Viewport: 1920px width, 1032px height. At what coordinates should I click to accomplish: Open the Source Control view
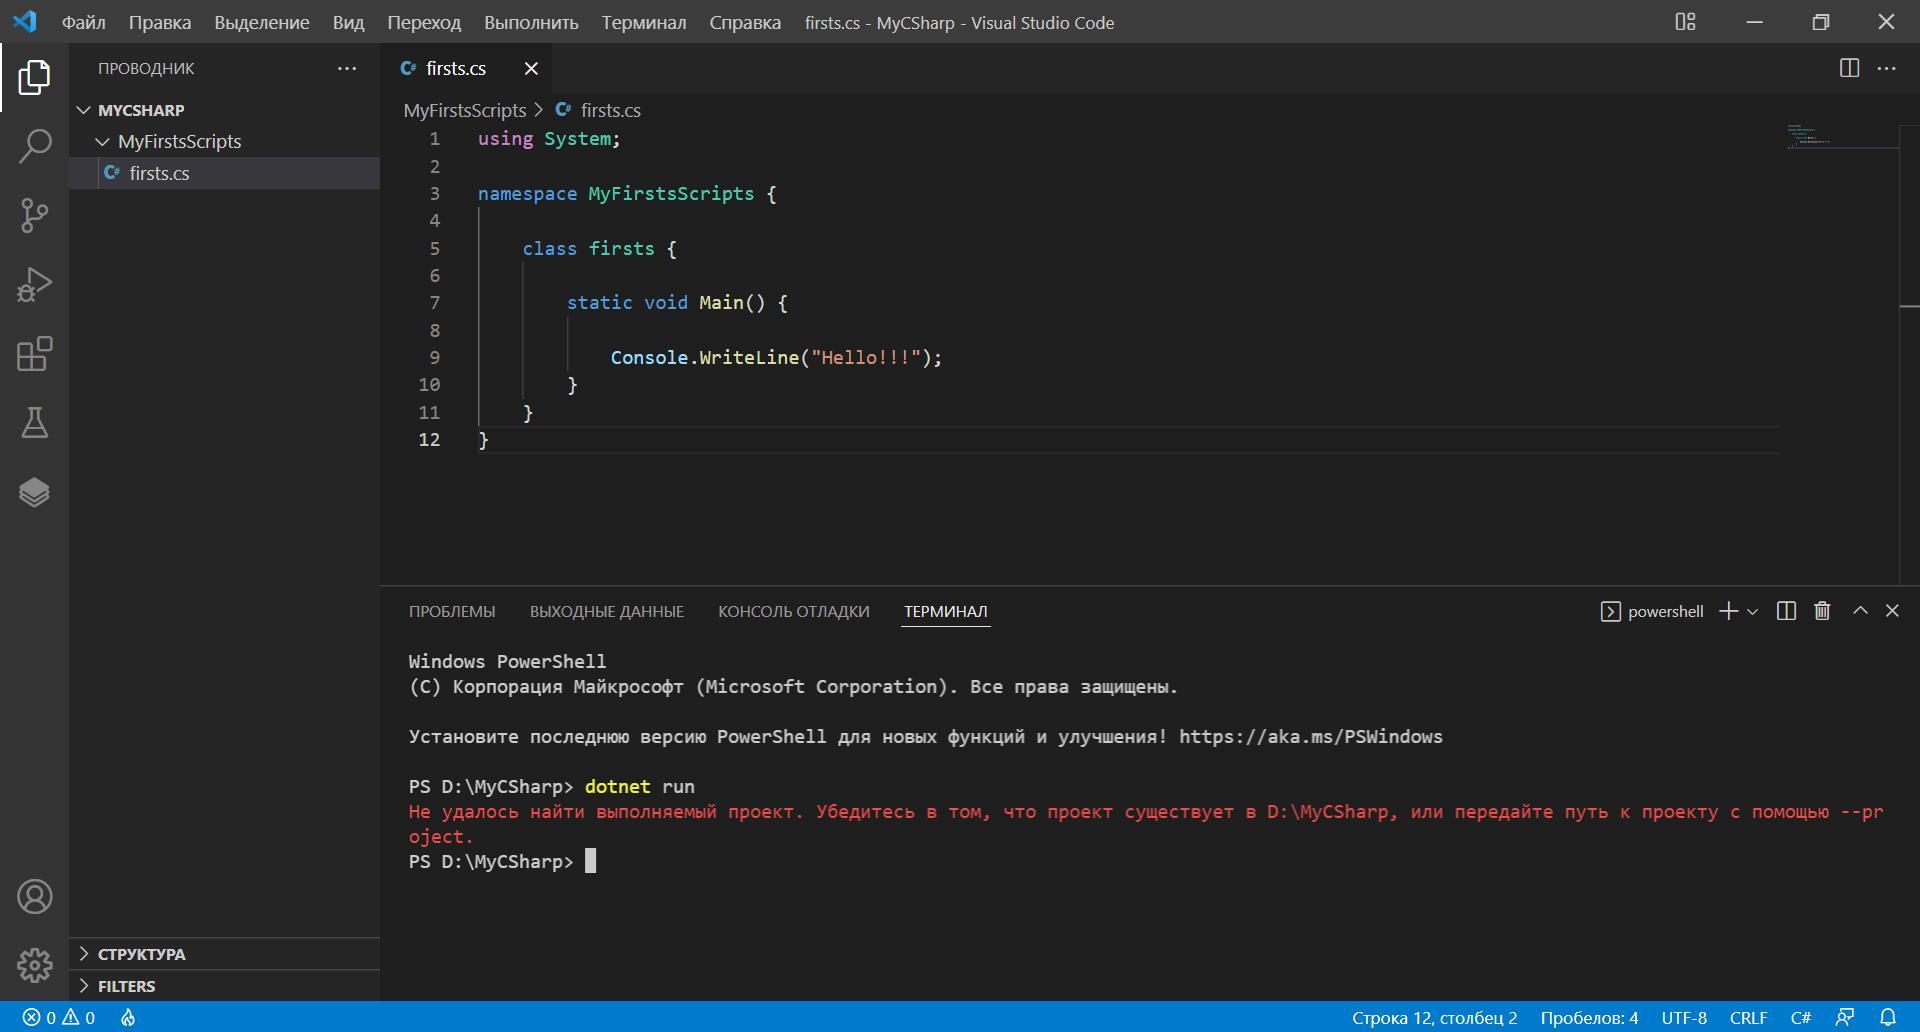pyautogui.click(x=34, y=215)
